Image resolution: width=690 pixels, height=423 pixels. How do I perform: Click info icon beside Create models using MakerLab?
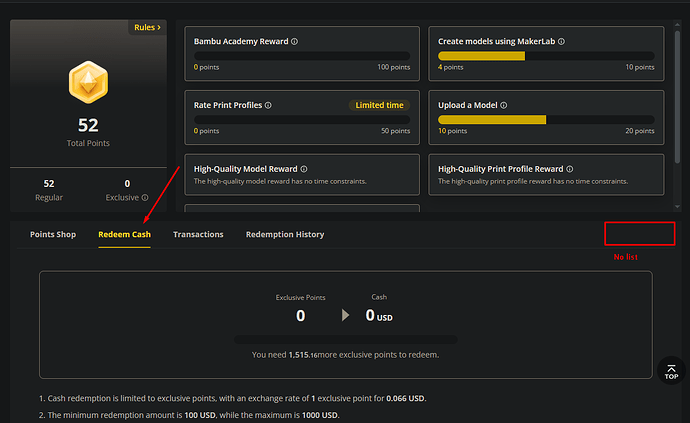(x=562, y=41)
